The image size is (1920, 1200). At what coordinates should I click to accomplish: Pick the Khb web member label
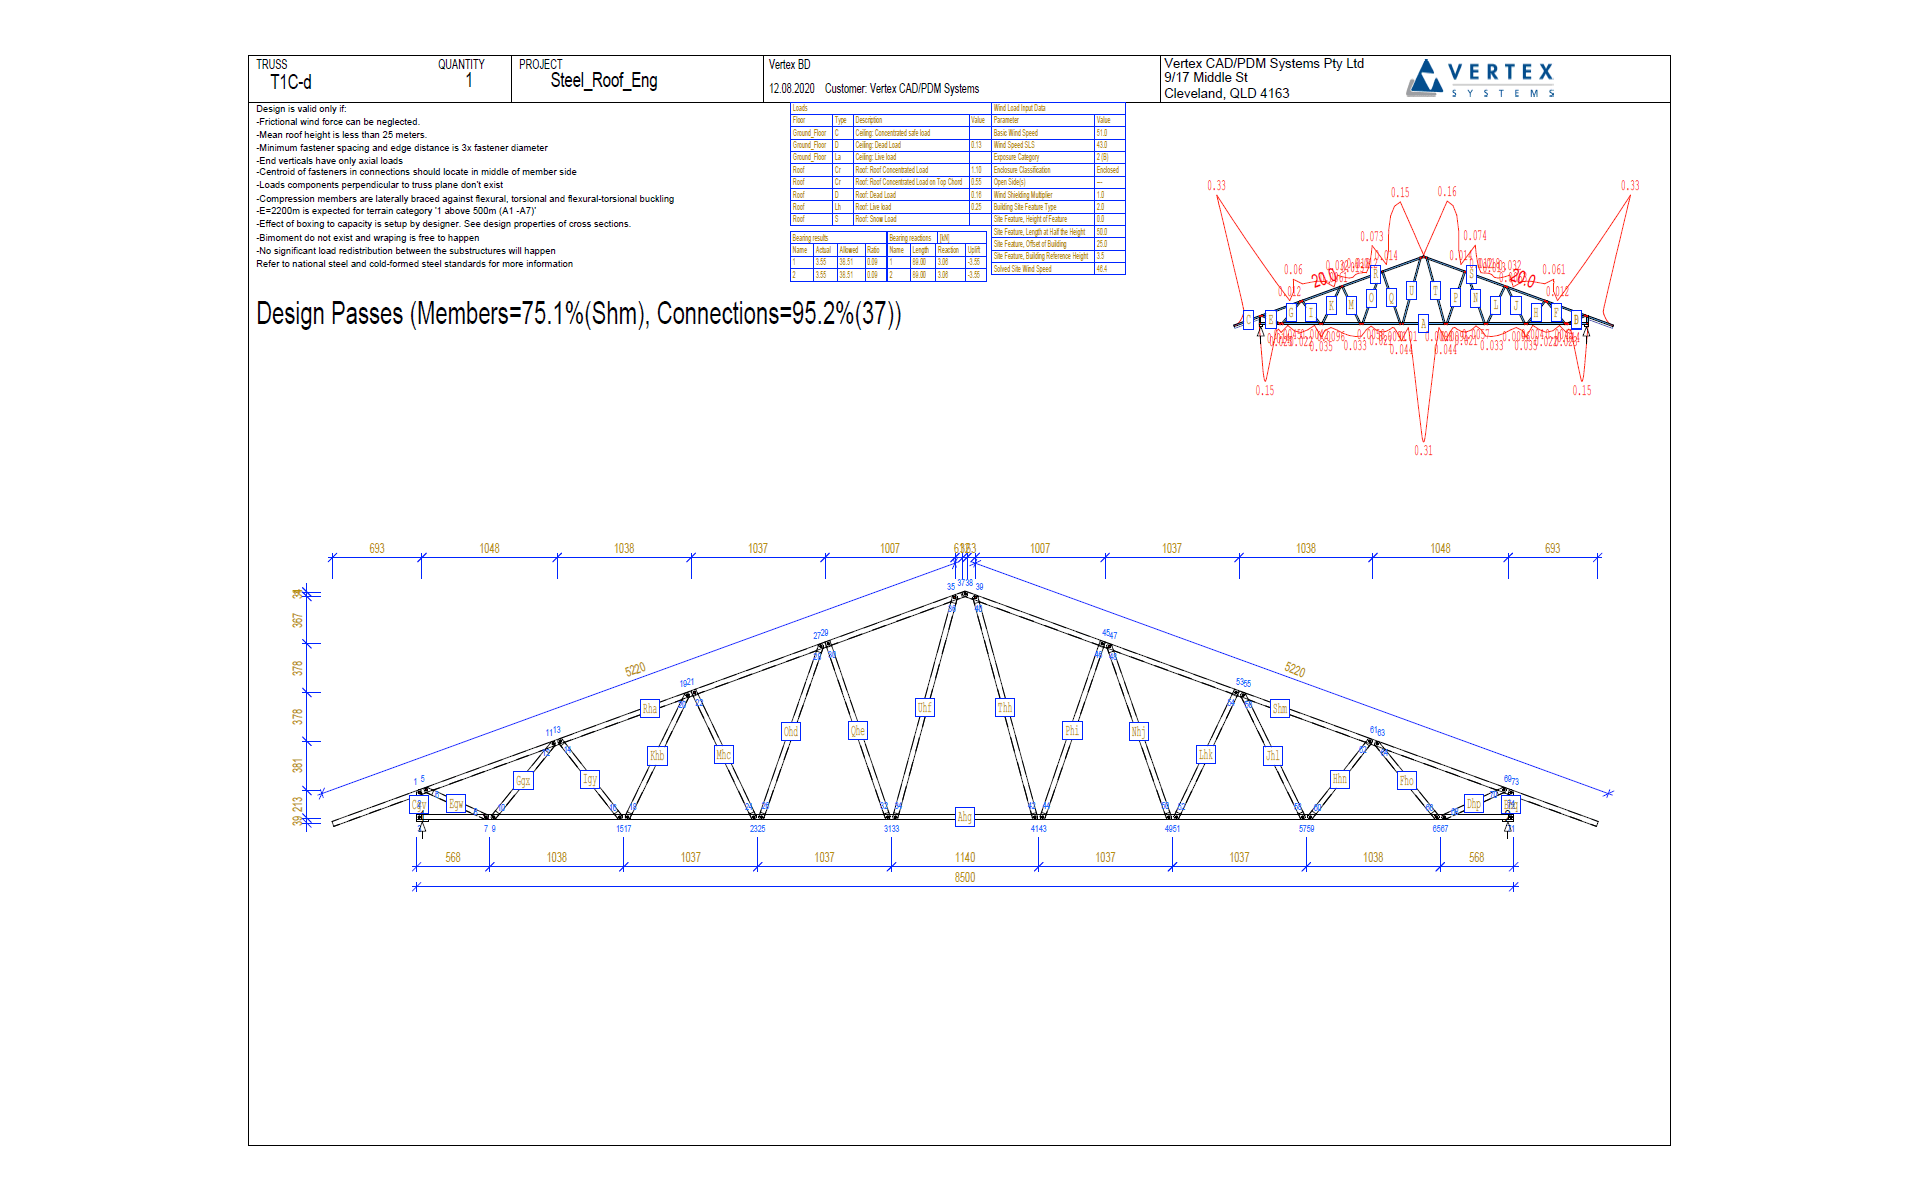(657, 756)
